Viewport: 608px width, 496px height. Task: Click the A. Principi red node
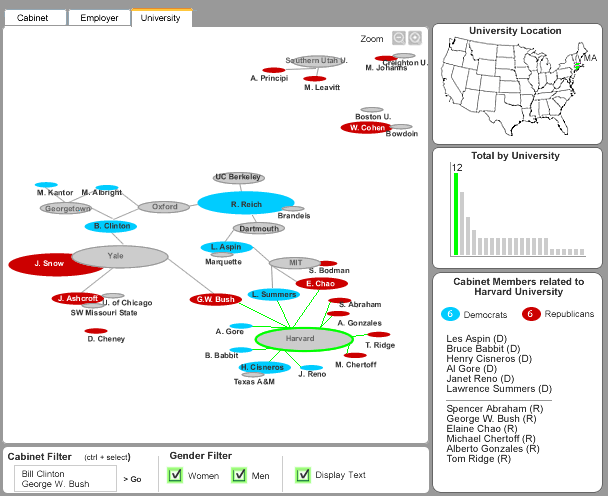pos(273,70)
